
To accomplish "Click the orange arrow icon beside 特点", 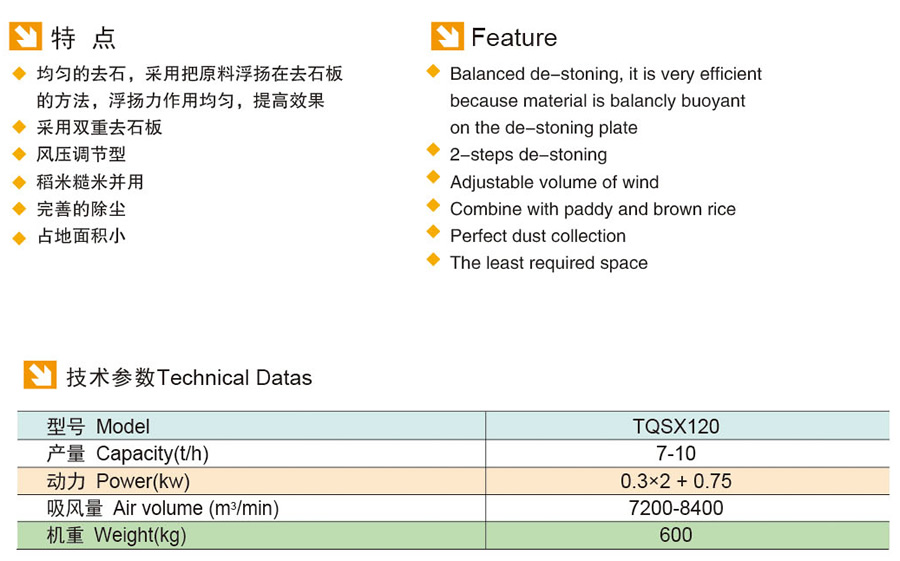I will (x=25, y=36).
